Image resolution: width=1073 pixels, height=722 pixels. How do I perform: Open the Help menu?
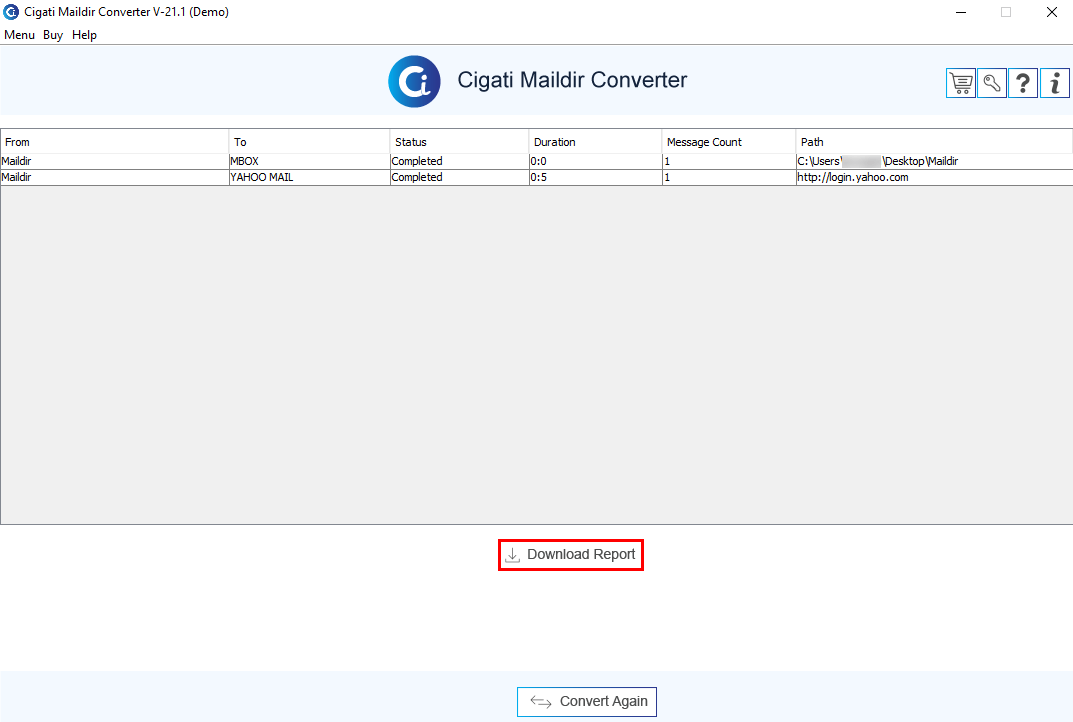click(84, 35)
